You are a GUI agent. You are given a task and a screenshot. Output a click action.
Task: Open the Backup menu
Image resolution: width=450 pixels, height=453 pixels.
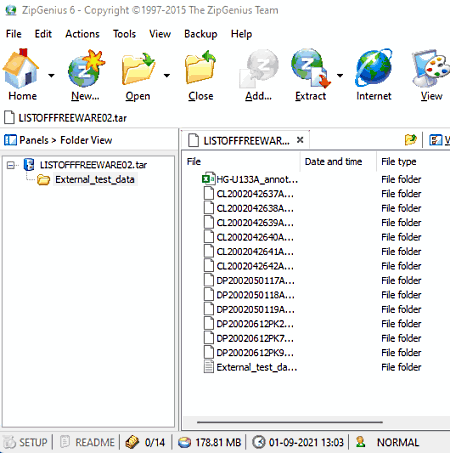(x=201, y=34)
